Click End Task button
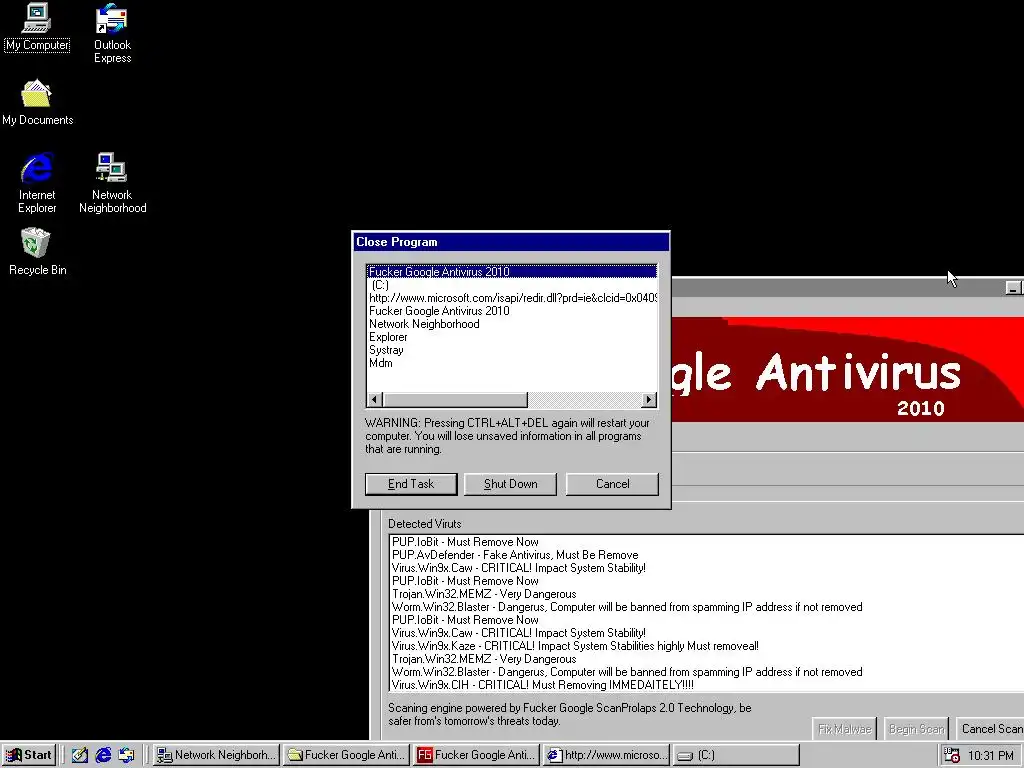 click(x=411, y=484)
